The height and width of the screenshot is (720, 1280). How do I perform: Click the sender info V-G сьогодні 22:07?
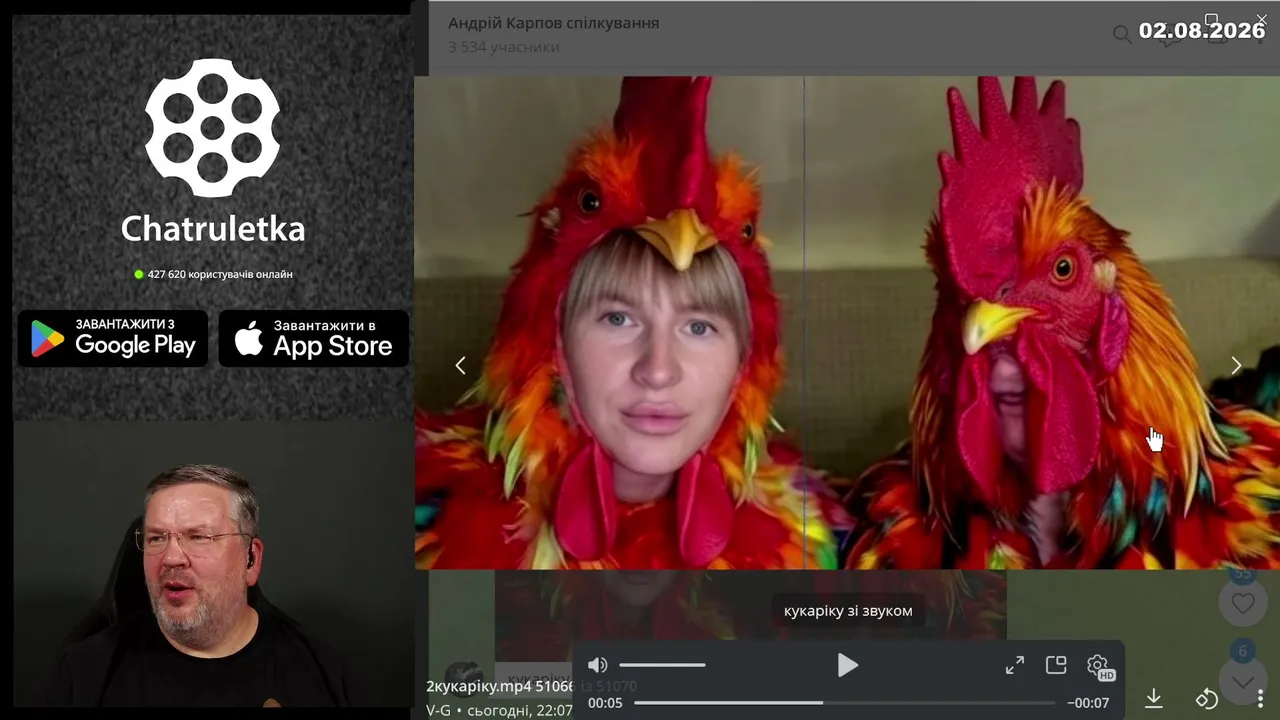499,710
